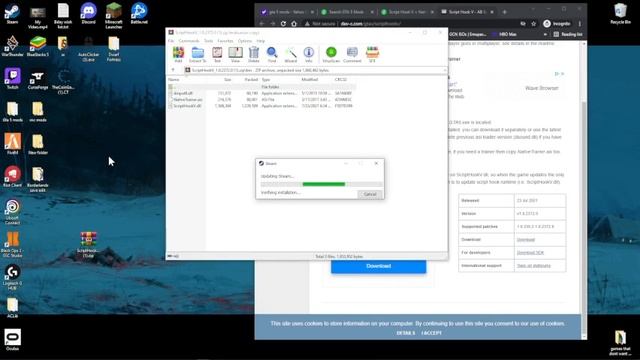Screen dimensions: 640x360
Task: Open the Commands menu in WinRAR
Action: (189, 41)
